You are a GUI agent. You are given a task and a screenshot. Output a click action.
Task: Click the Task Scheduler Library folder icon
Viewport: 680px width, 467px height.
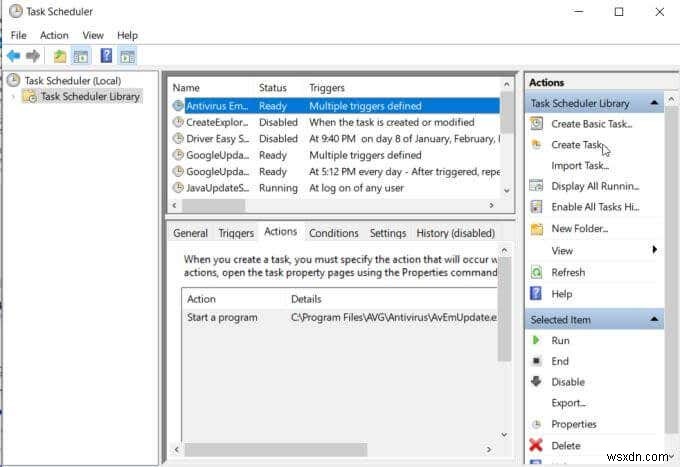click(29, 96)
